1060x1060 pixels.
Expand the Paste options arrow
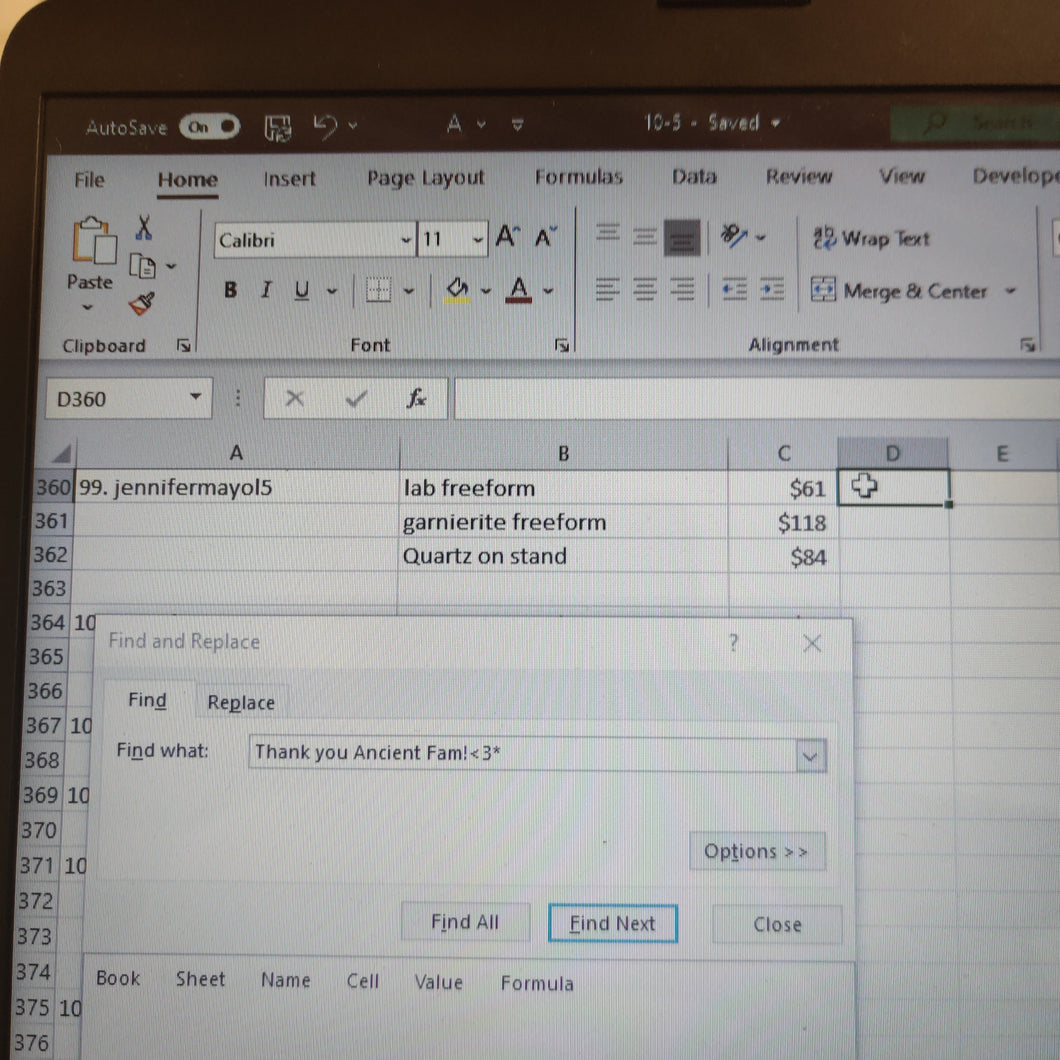pyautogui.click(x=87, y=308)
